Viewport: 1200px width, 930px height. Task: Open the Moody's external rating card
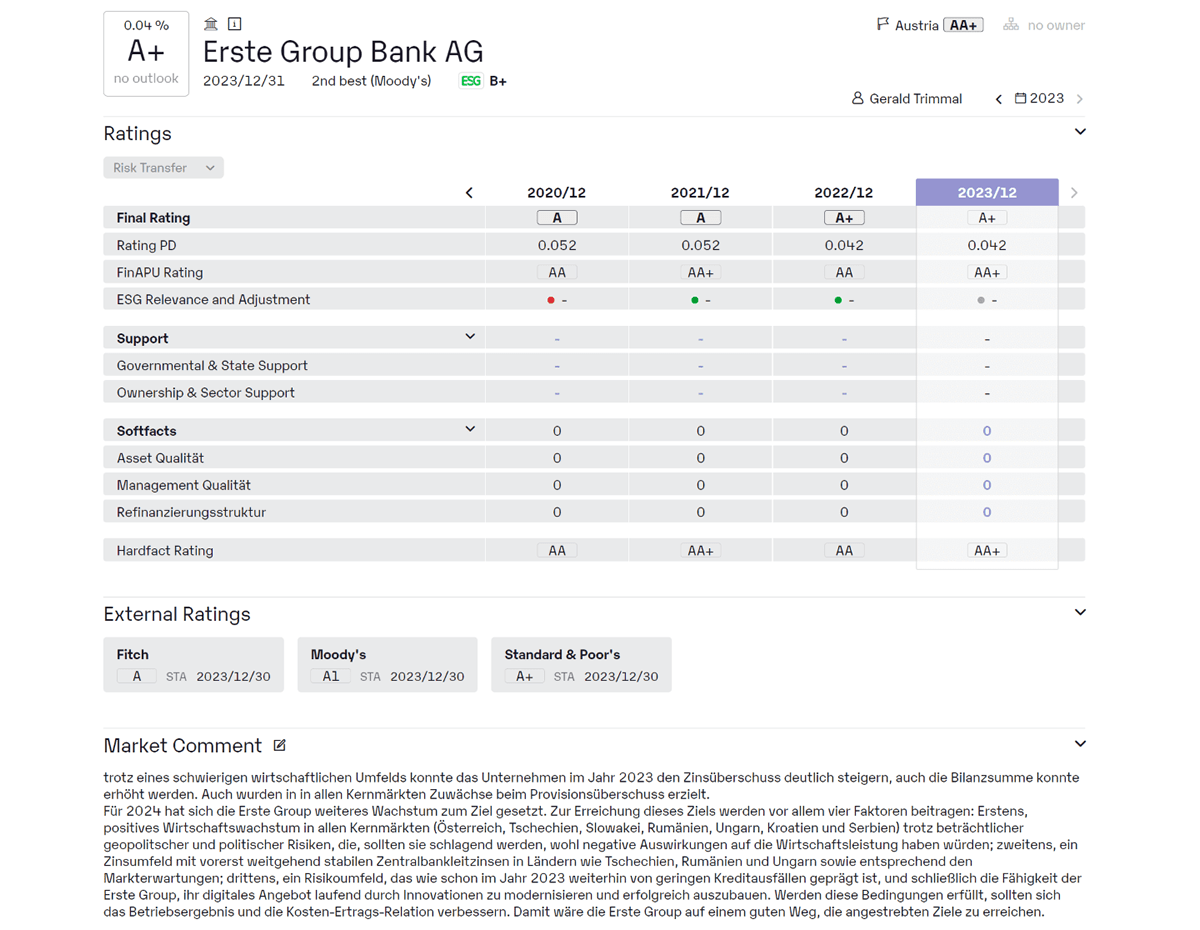387,665
